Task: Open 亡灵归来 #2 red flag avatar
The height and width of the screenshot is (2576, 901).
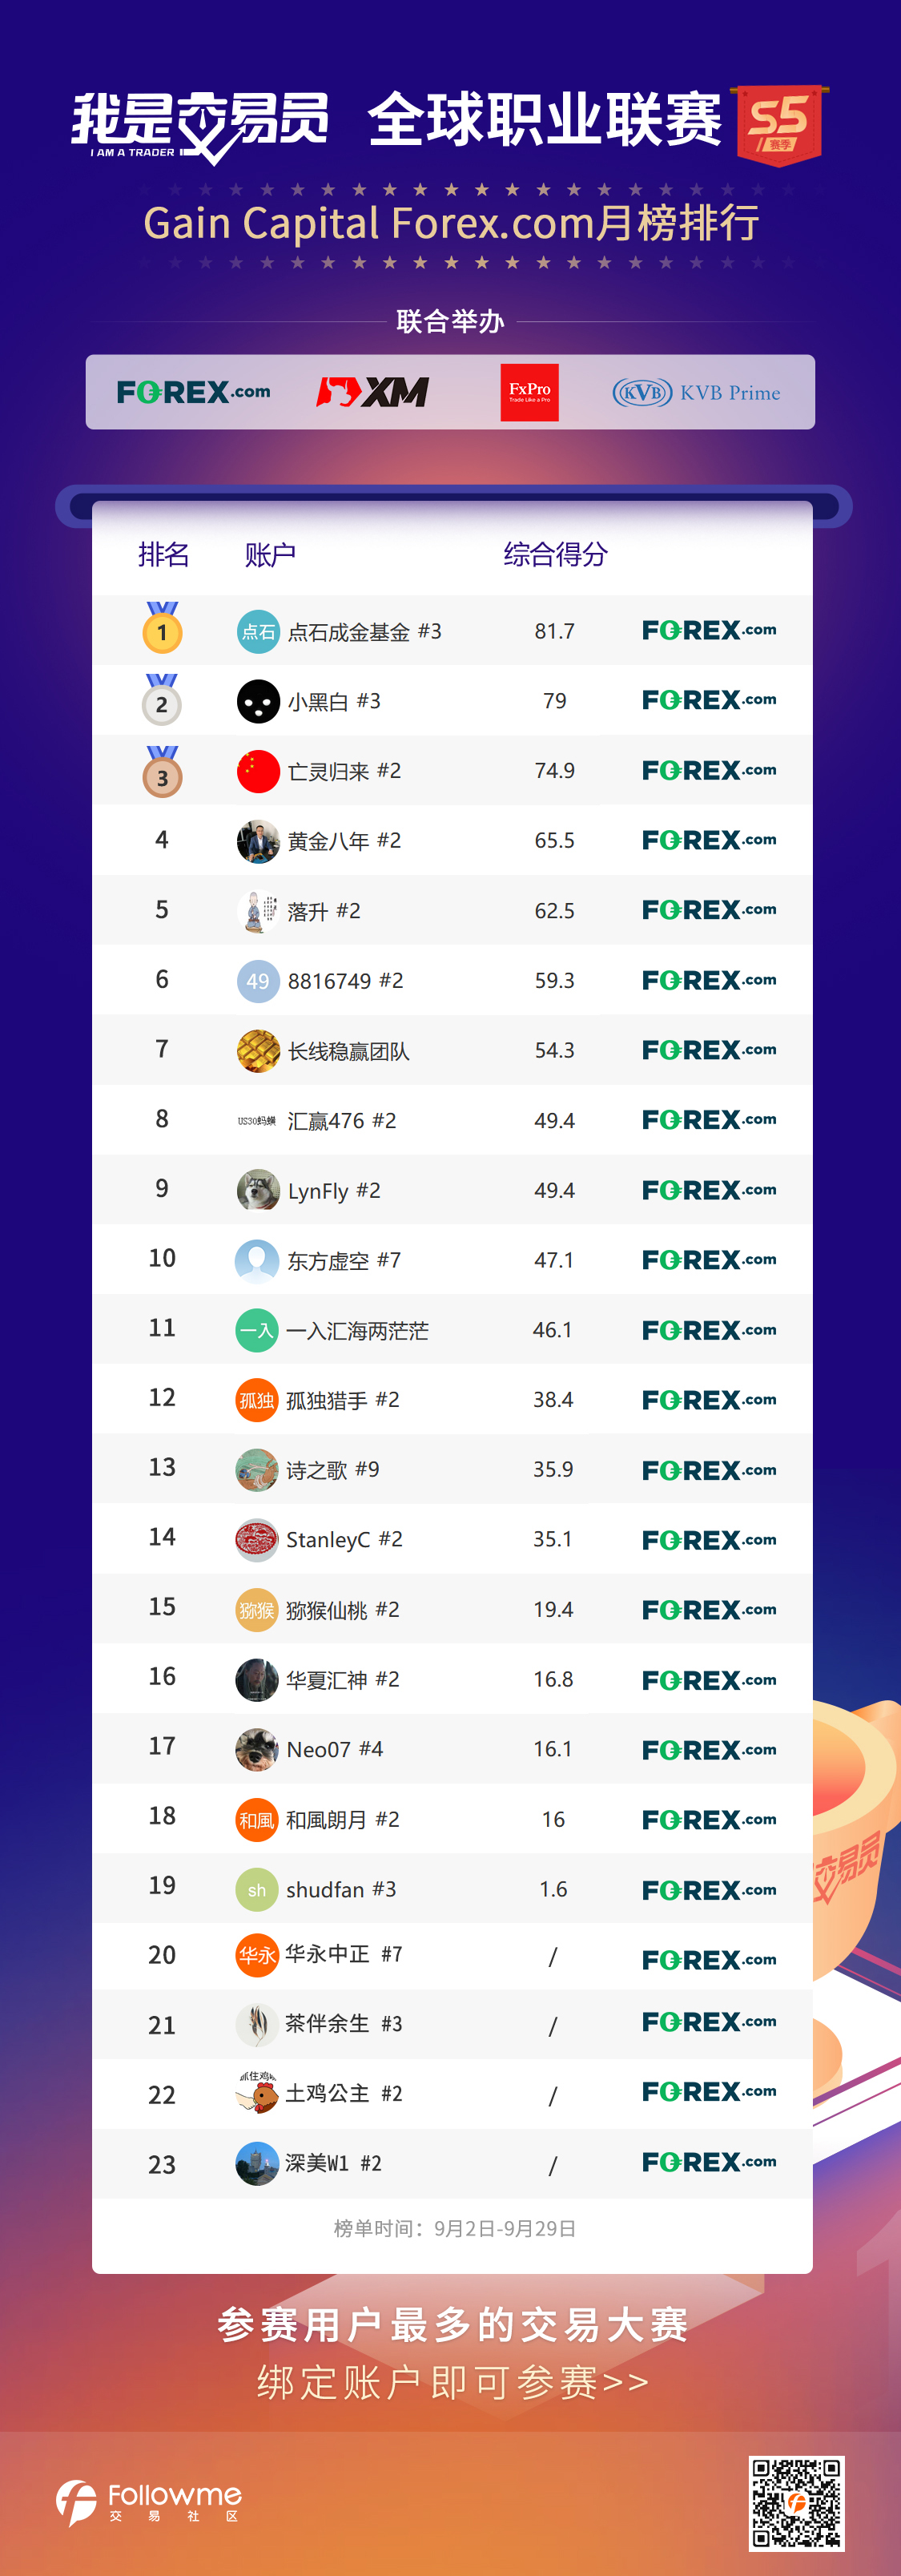Action: point(258,771)
